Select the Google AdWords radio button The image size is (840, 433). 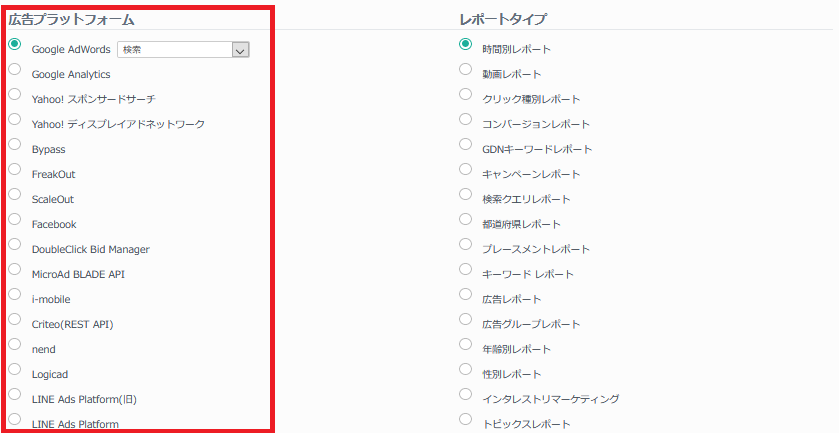tap(15, 44)
